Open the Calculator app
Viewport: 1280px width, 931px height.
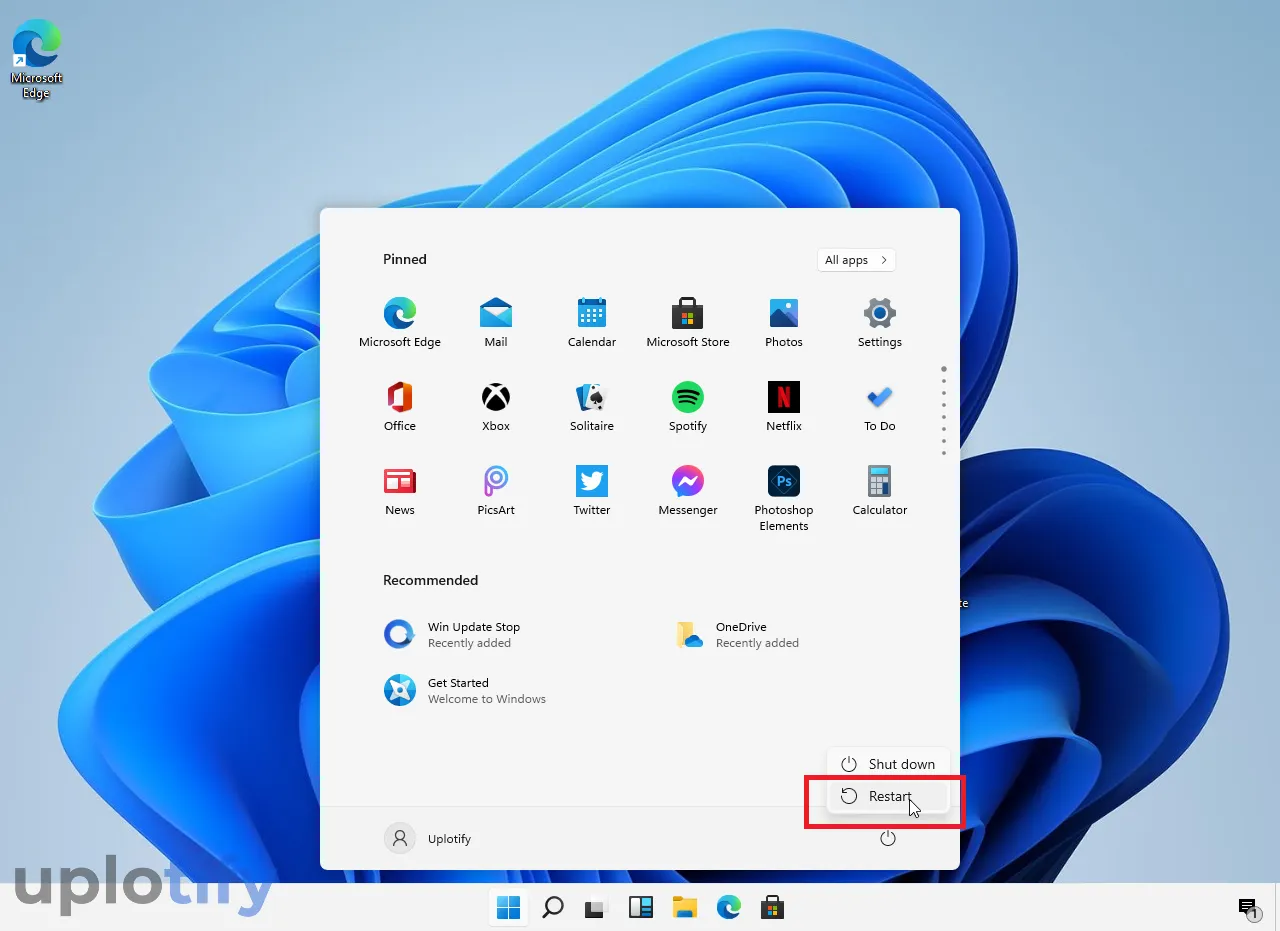(x=880, y=491)
